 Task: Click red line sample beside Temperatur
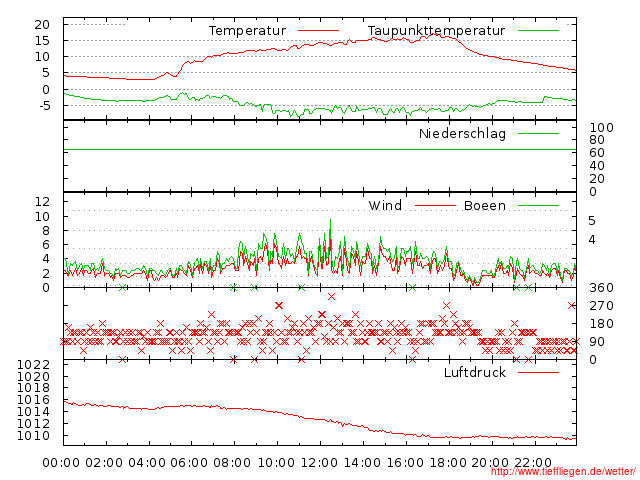click(318, 31)
